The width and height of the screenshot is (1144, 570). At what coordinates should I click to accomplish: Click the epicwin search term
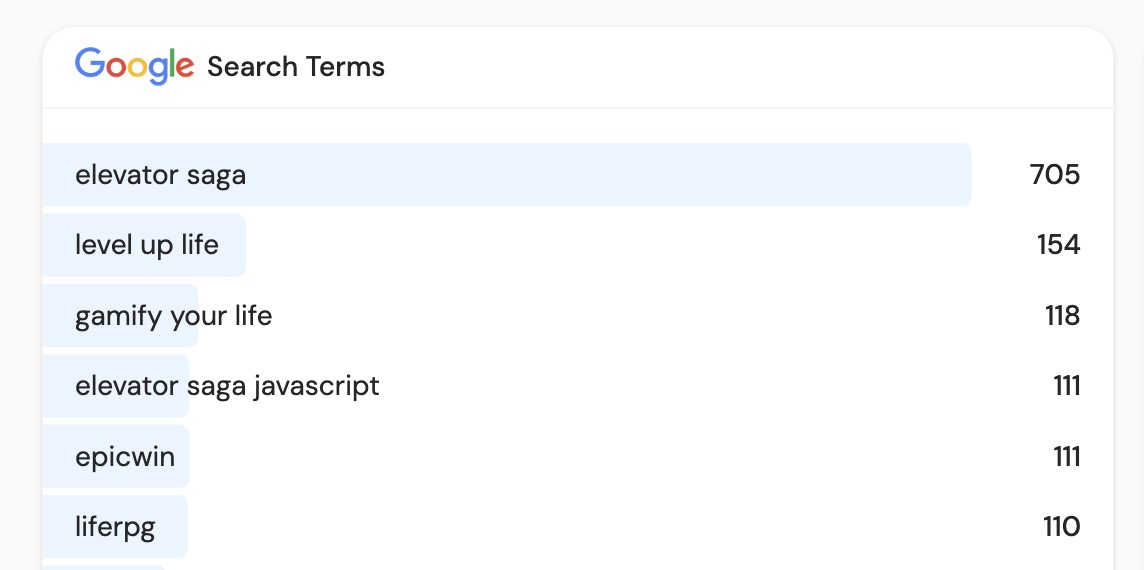click(125, 457)
